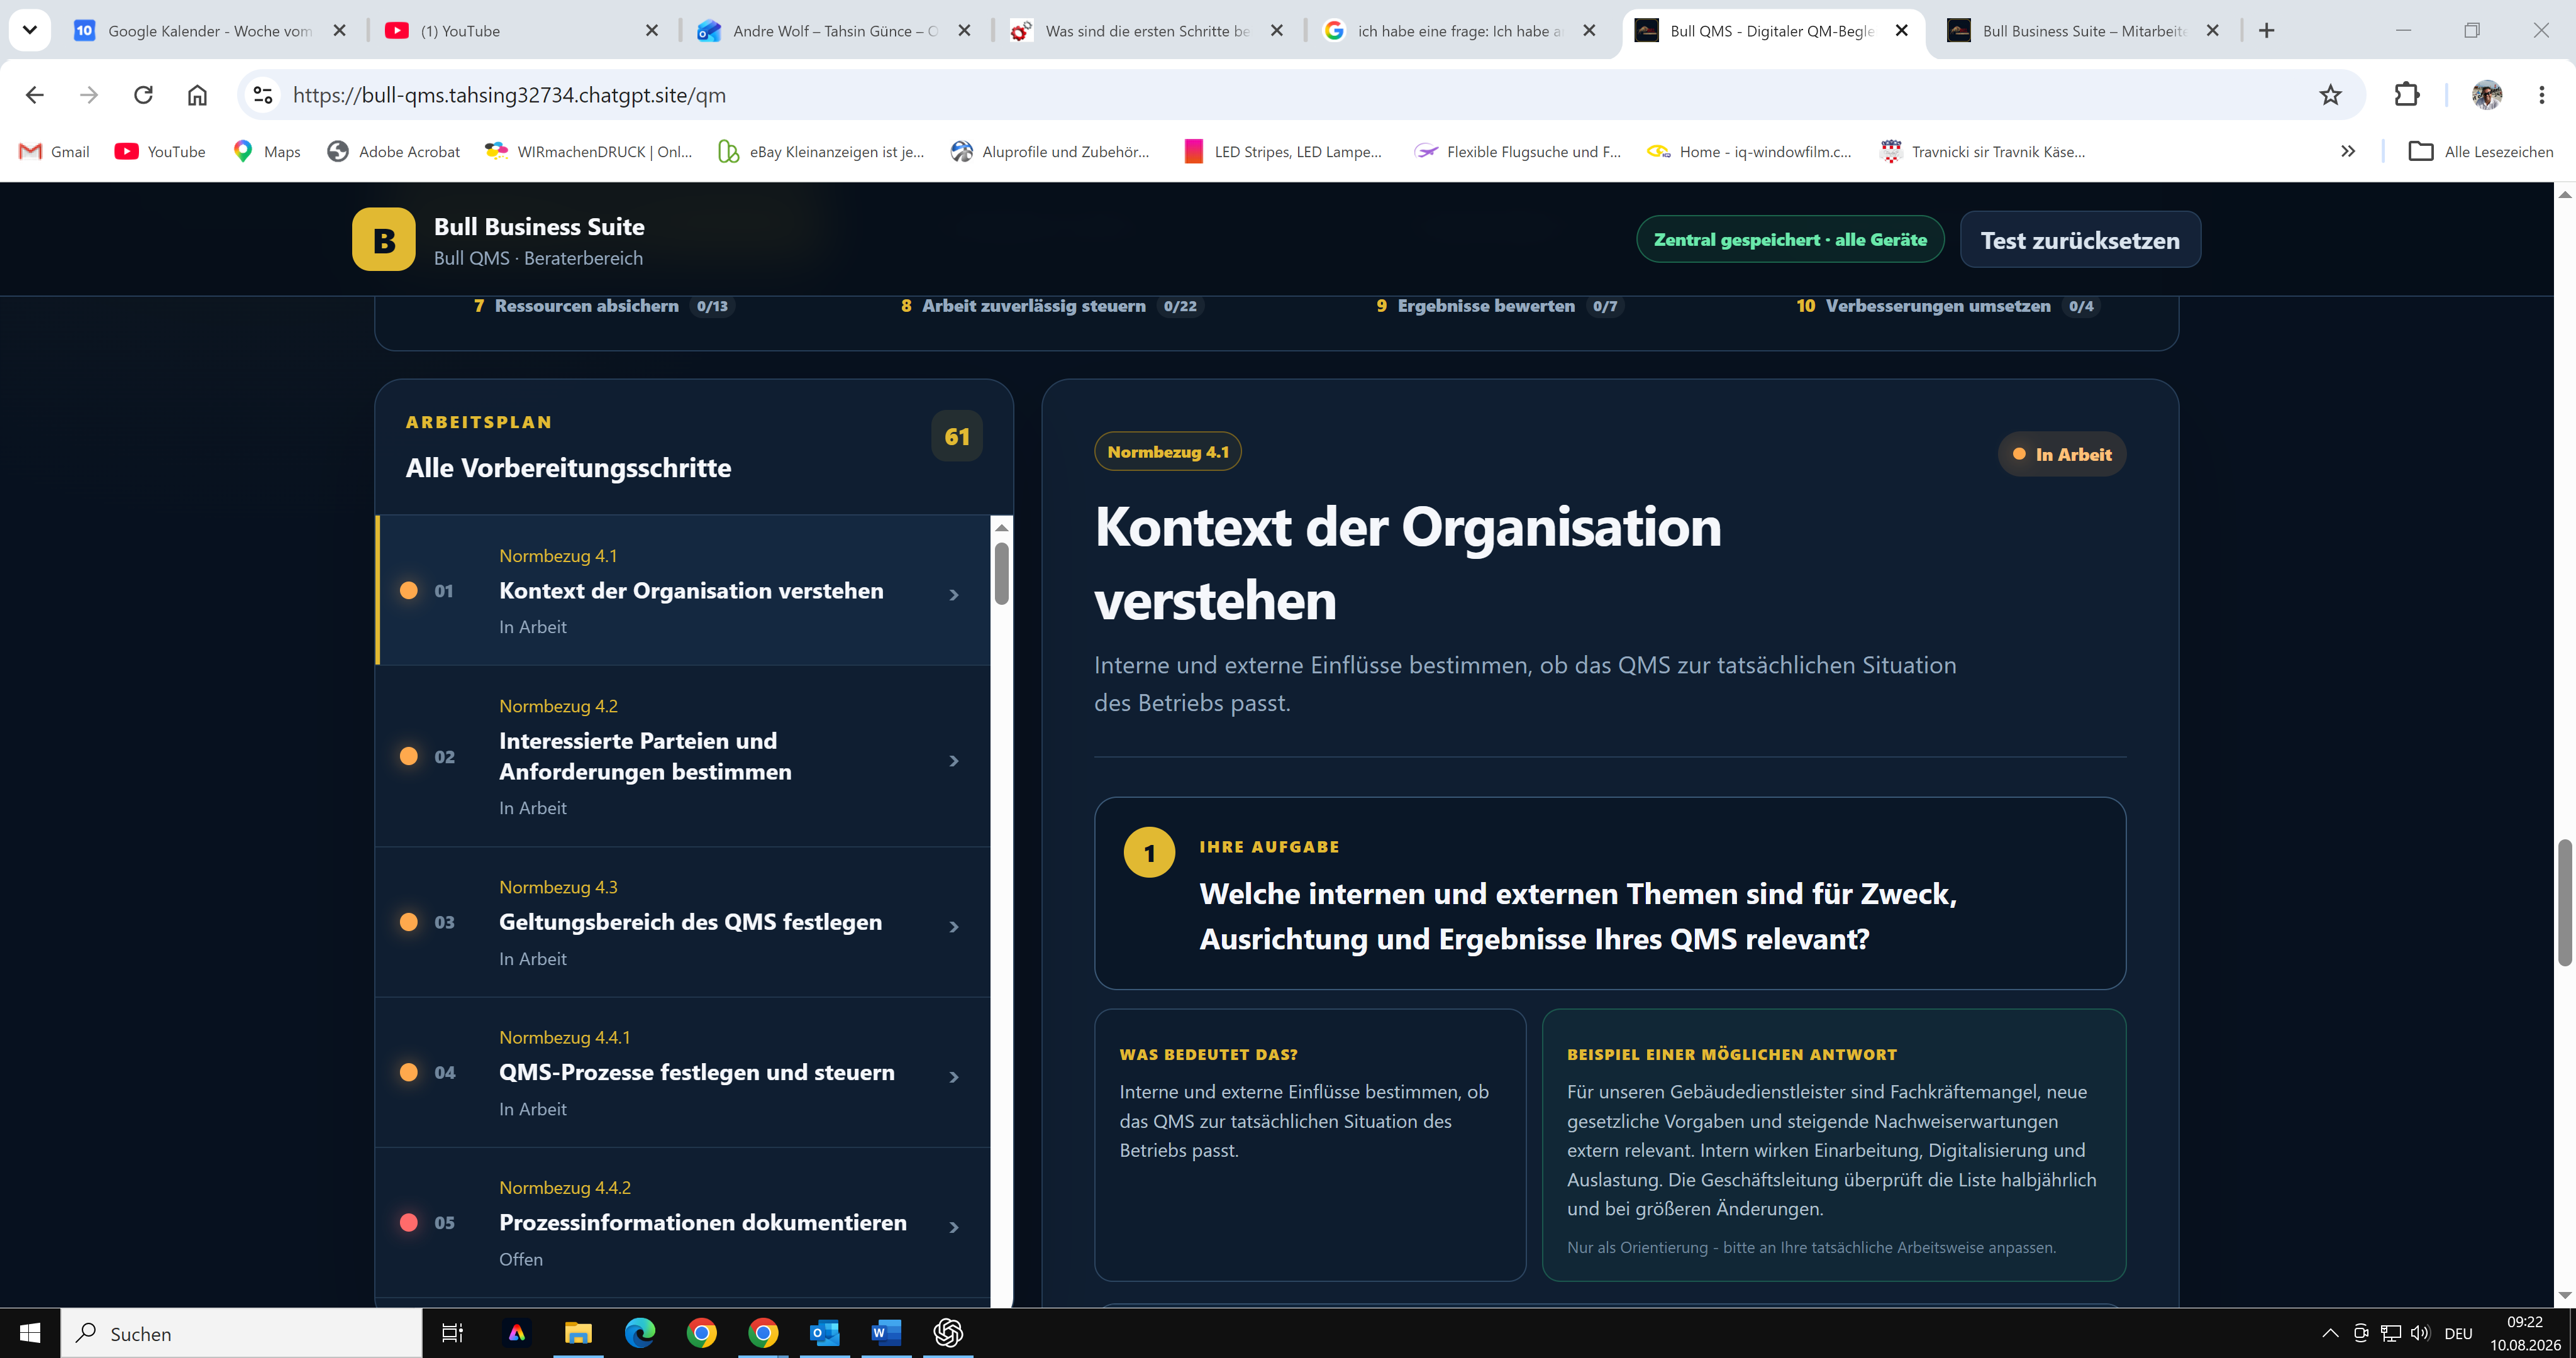This screenshot has width=2576, height=1358.
Task: Open the eBay Kleinanzeigen bookmark
Action: point(821,151)
